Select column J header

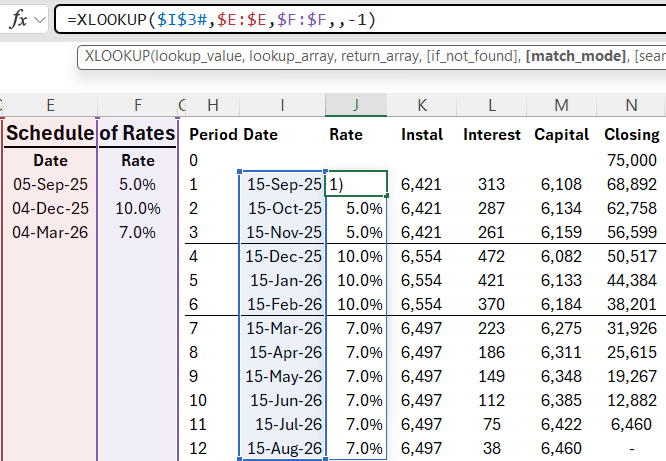(356, 105)
